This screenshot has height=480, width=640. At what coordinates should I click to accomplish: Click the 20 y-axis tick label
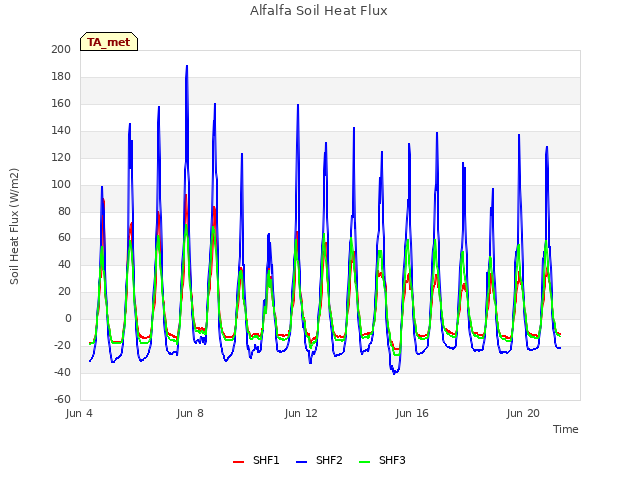pos(64,291)
